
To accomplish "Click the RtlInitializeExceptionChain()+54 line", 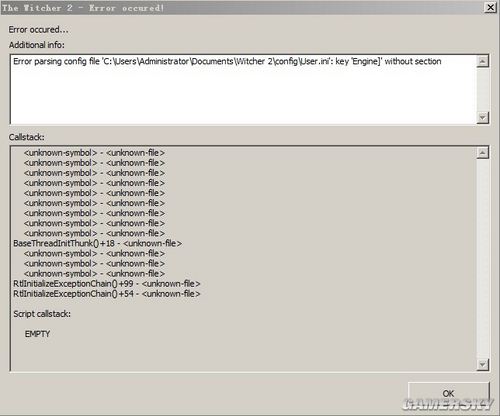I will click(107, 294).
